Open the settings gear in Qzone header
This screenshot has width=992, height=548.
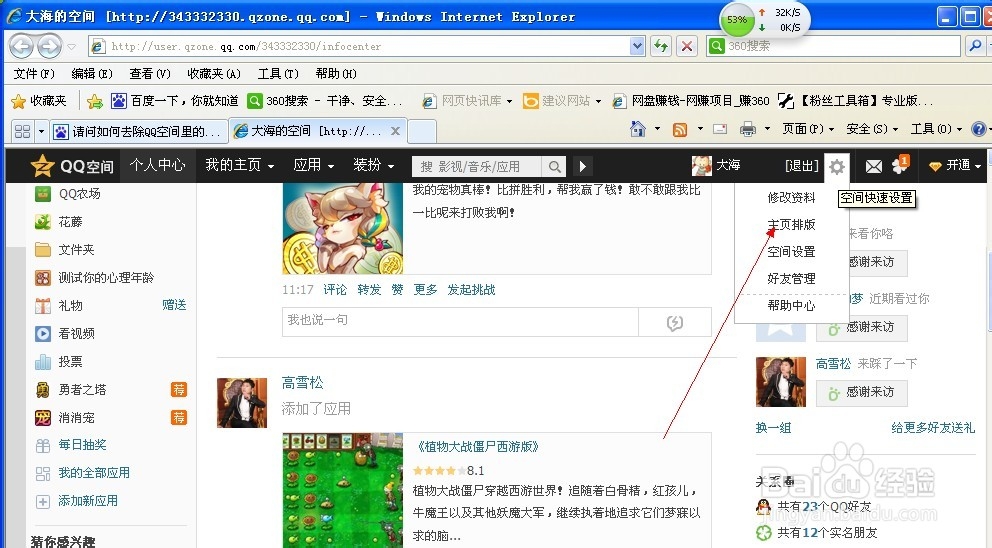coord(837,166)
